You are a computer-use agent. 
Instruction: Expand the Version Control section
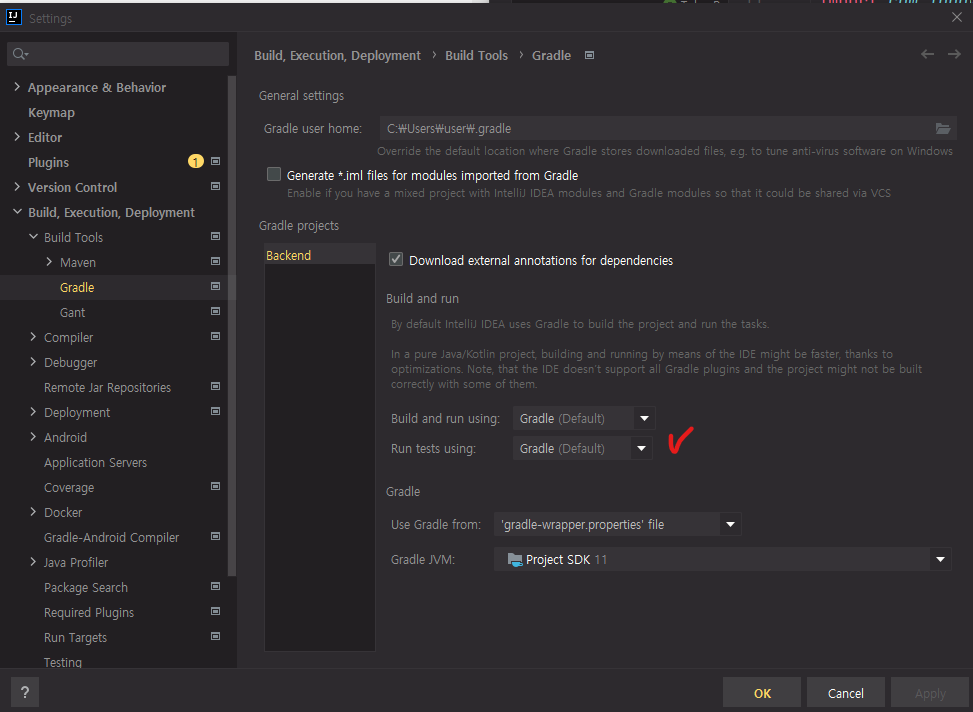17,186
